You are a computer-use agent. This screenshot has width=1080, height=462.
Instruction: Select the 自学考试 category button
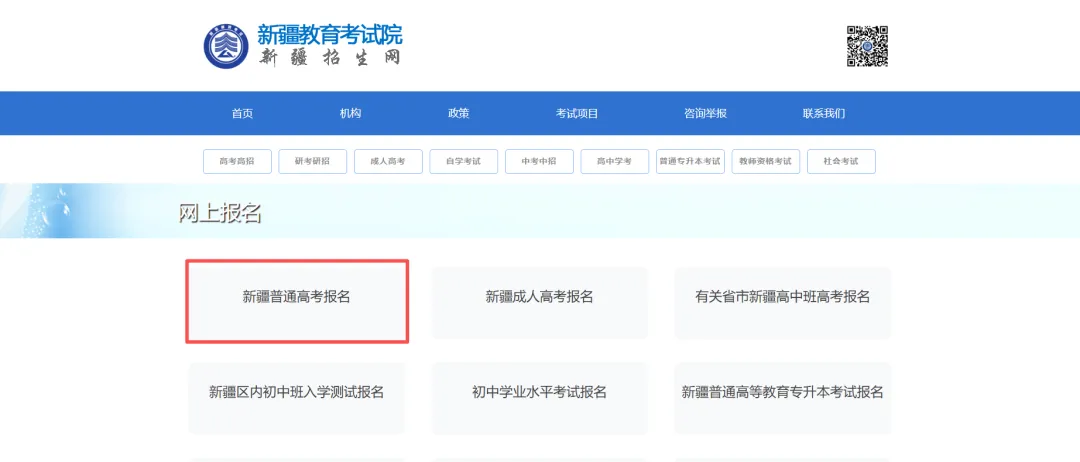tap(464, 161)
